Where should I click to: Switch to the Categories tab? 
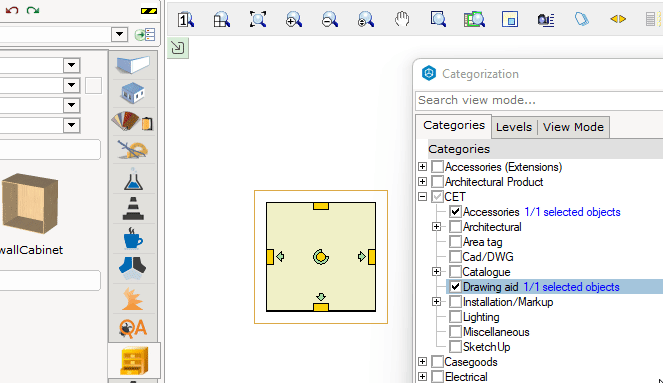pyautogui.click(x=454, y=126)
